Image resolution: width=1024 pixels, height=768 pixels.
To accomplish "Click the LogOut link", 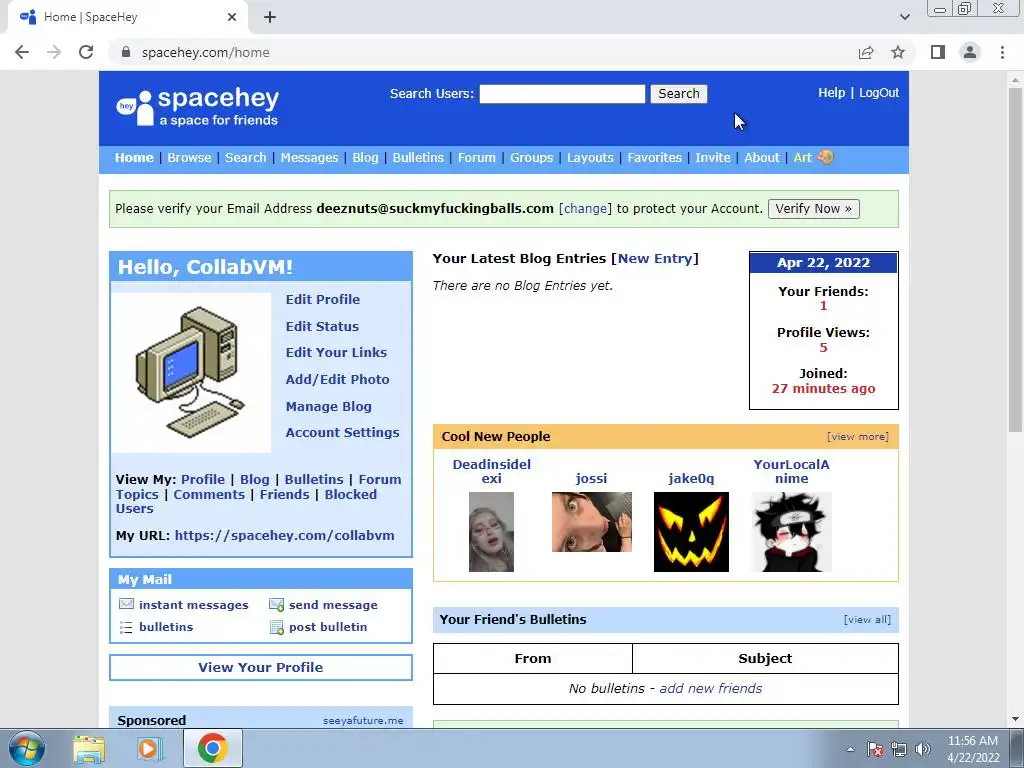I will [x=879, y=93].
